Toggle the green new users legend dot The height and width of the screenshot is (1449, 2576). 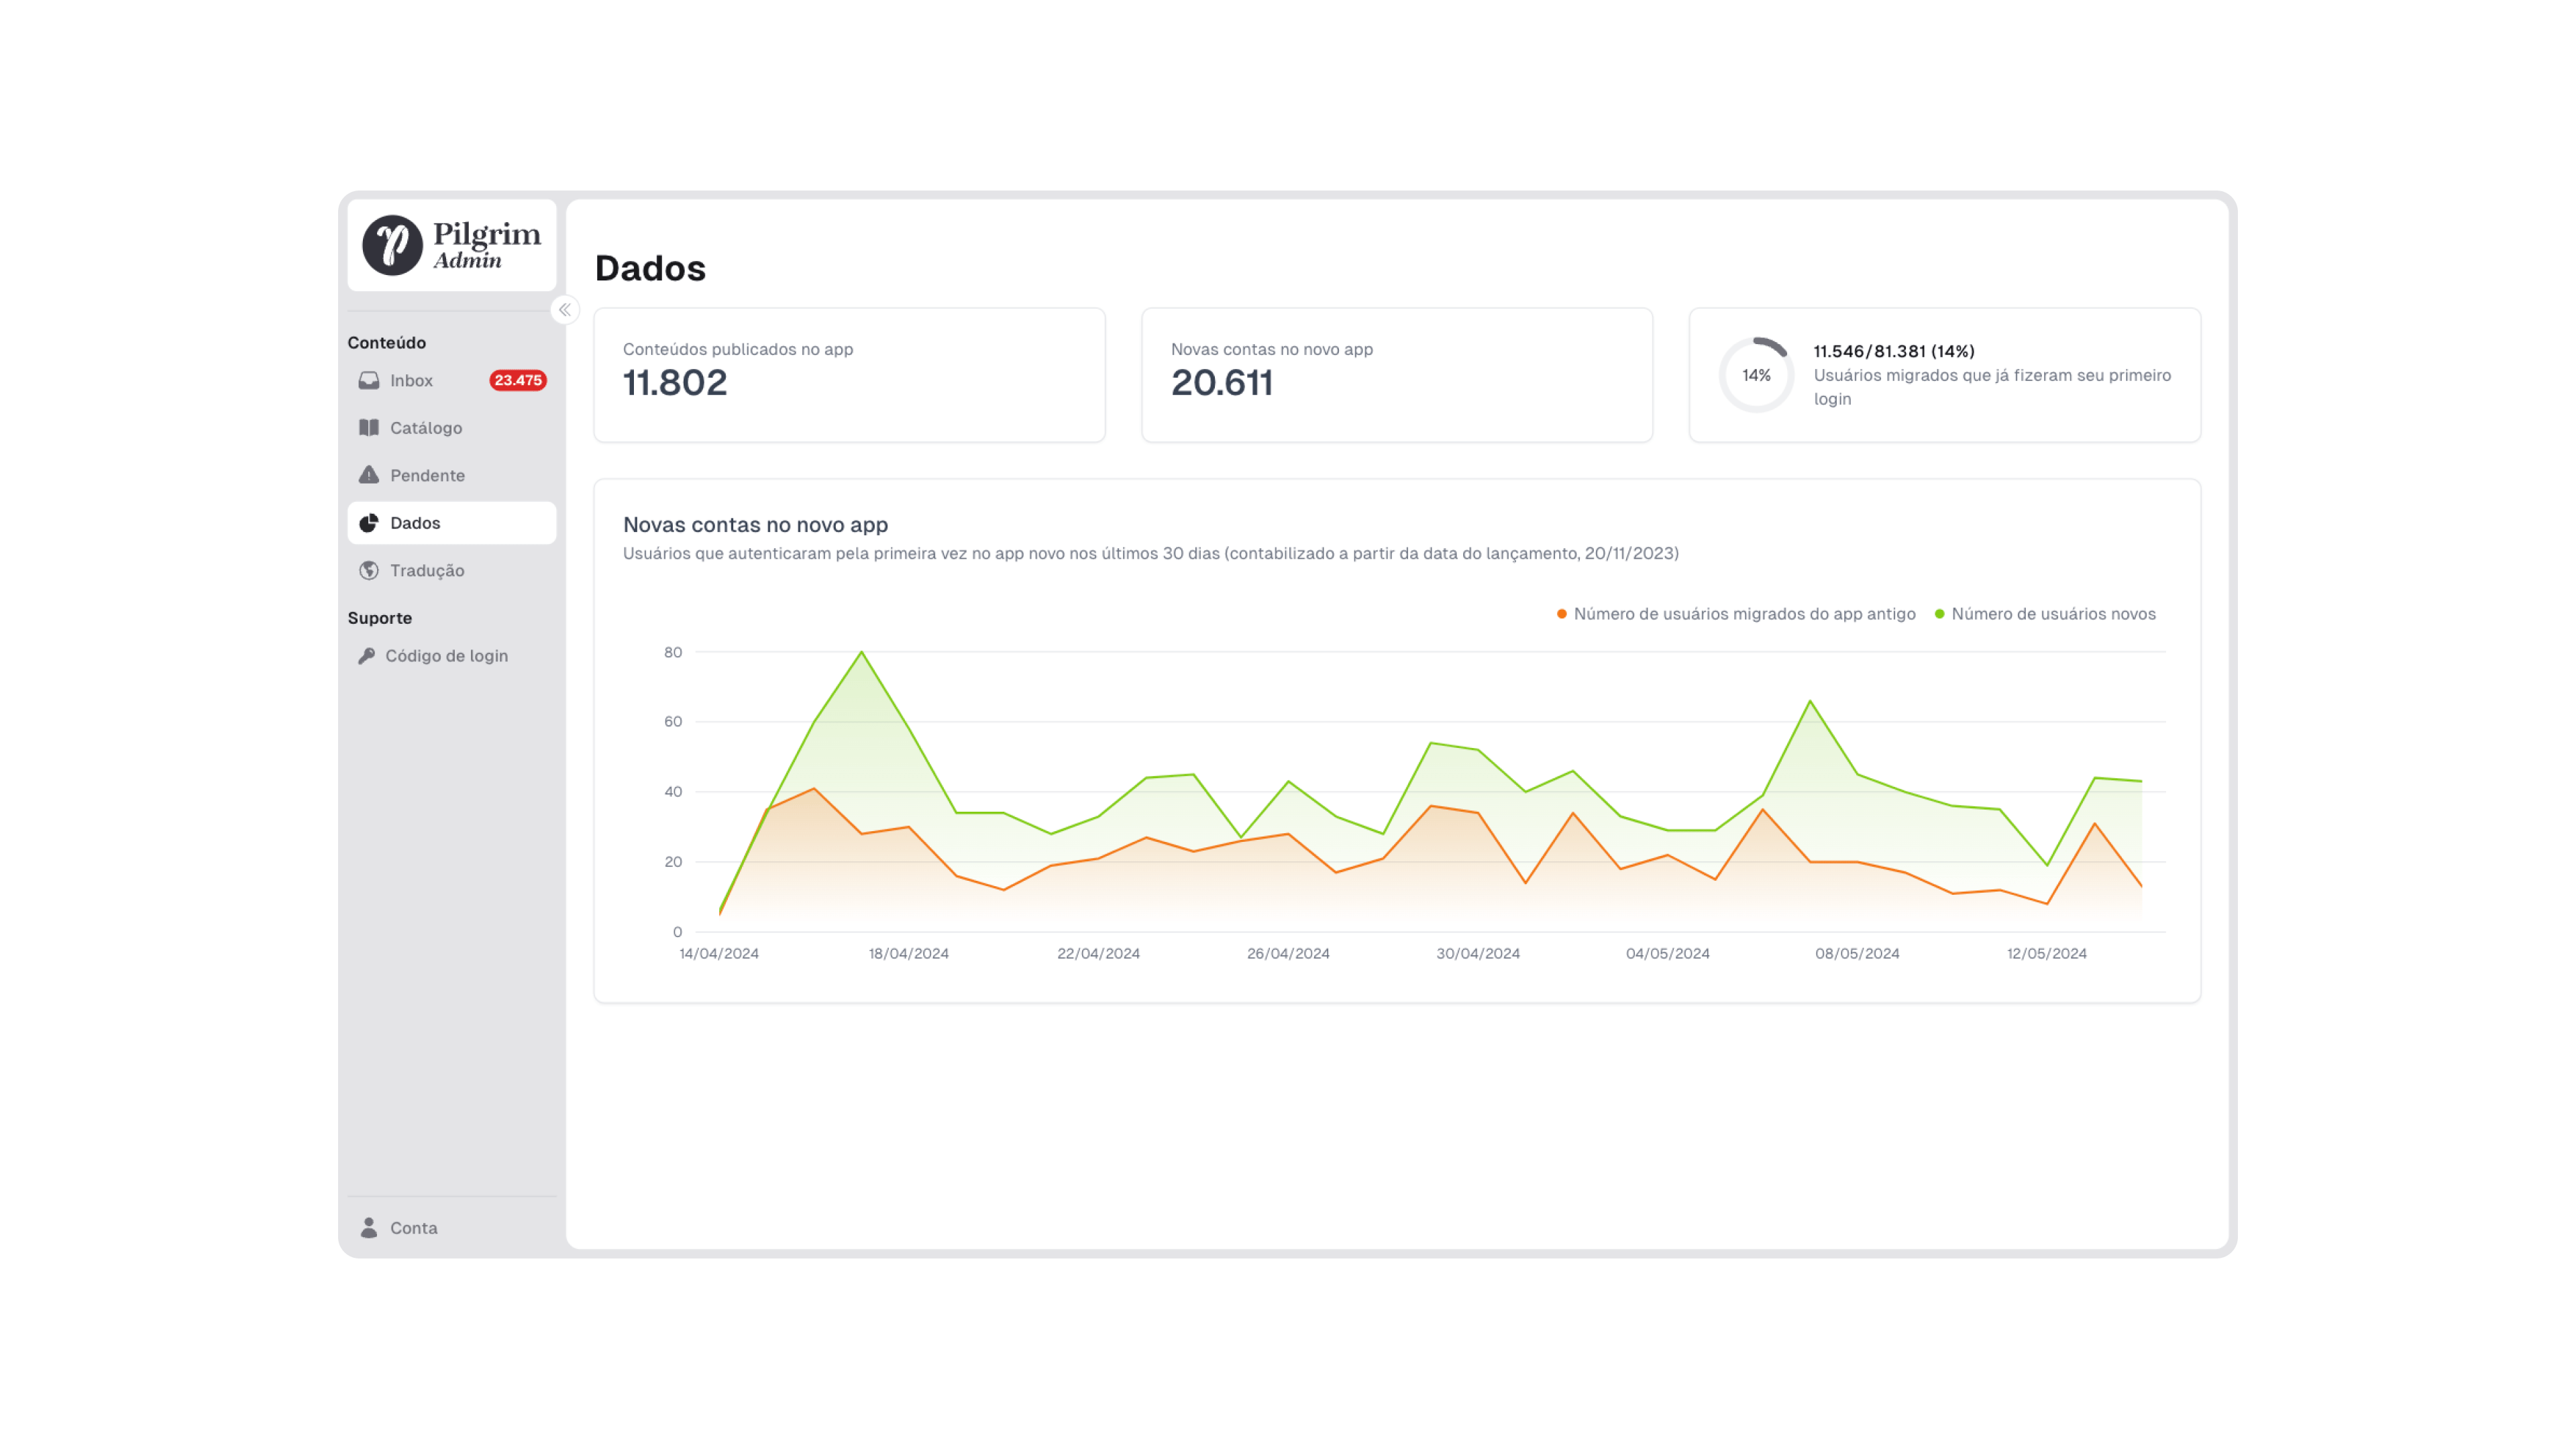tap(1939, 614)
